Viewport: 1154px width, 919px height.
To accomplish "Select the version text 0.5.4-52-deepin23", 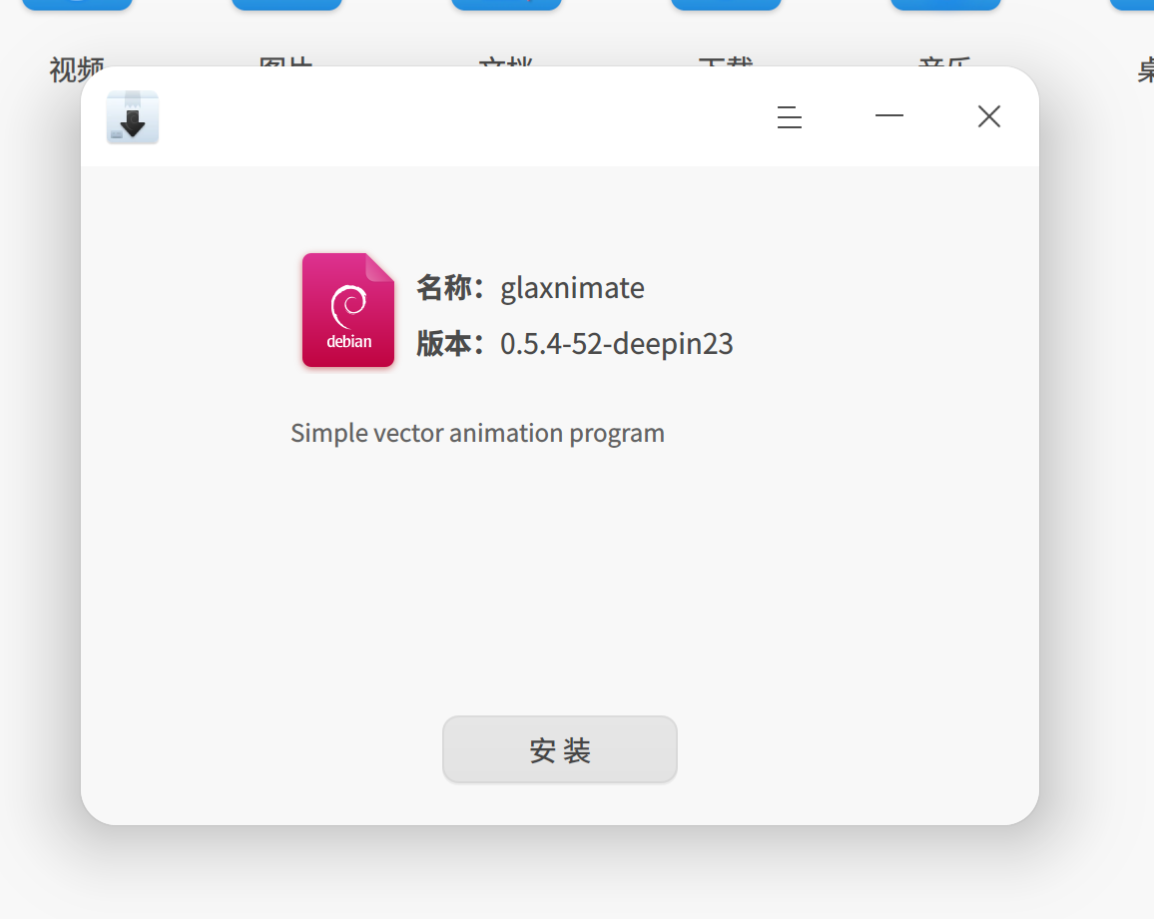I will [617, 344].
